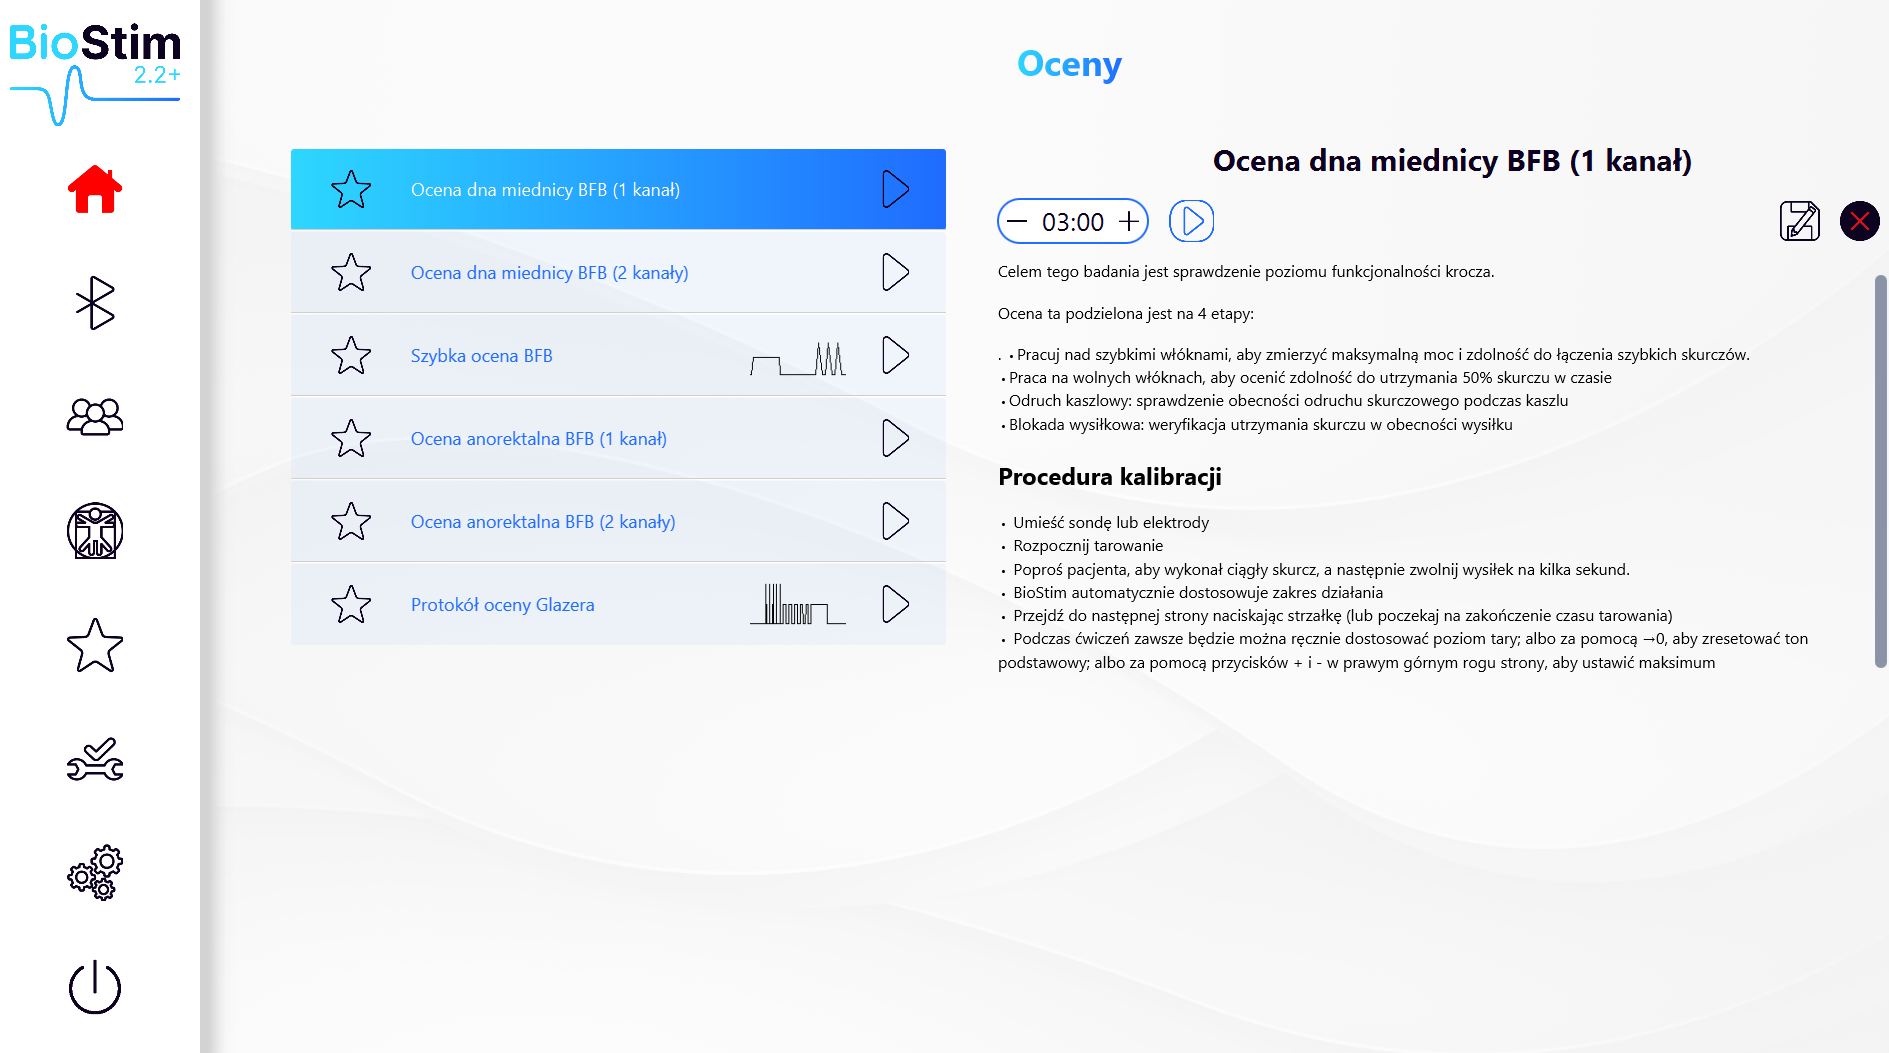1889x1053 pixels.
Task: Select Ocena dna miednicy BFB (2 kanały) row
Action: (x=618, y=272)
